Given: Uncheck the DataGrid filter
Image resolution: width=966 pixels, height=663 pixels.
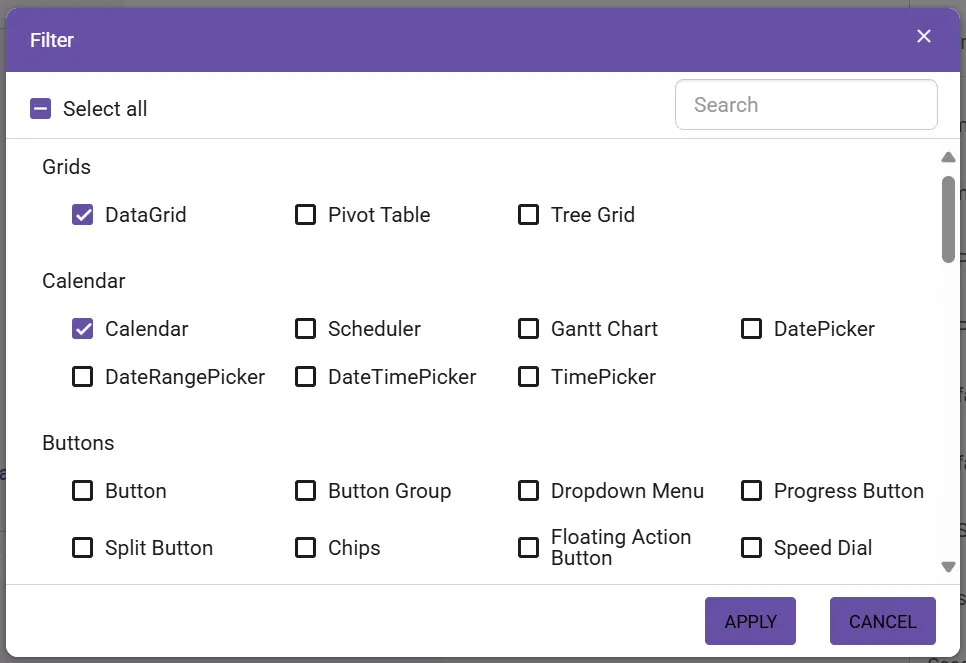Looking at the screenshot, I should [x=82, y=214].
